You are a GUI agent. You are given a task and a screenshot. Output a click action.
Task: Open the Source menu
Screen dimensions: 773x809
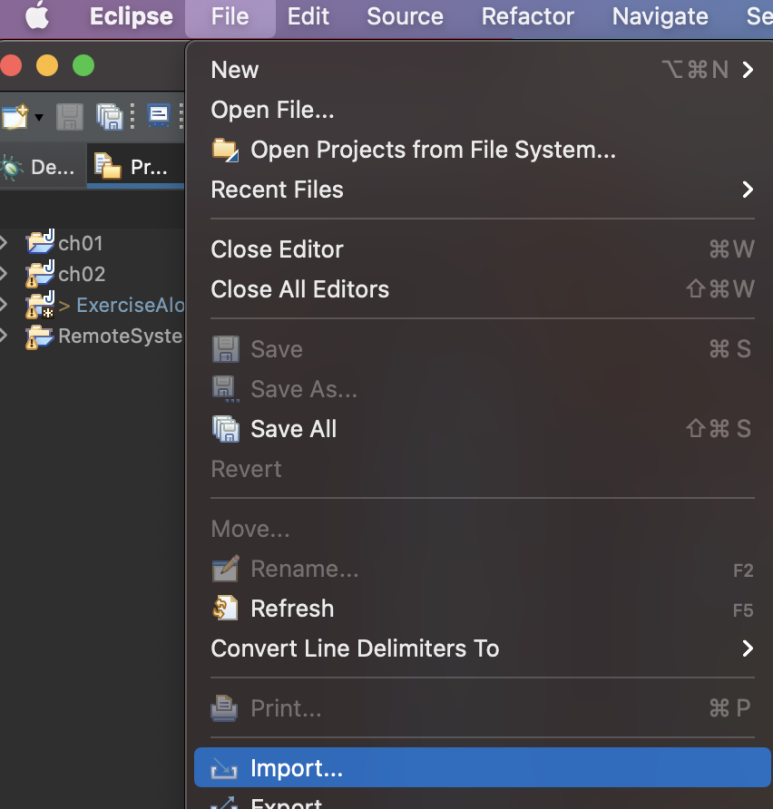(x=405, y=17)
